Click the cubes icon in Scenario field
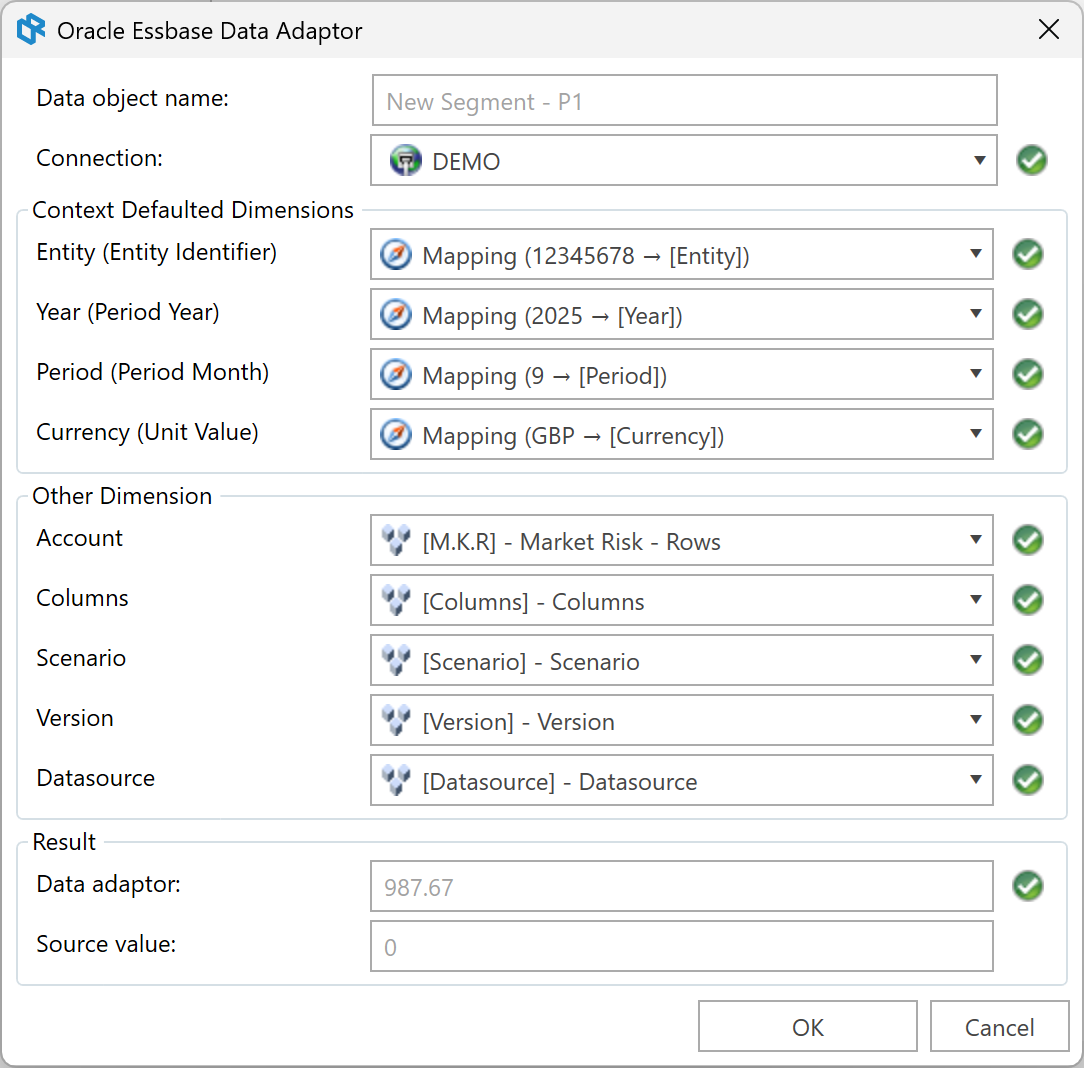1084x1068 pixels. 396,660
